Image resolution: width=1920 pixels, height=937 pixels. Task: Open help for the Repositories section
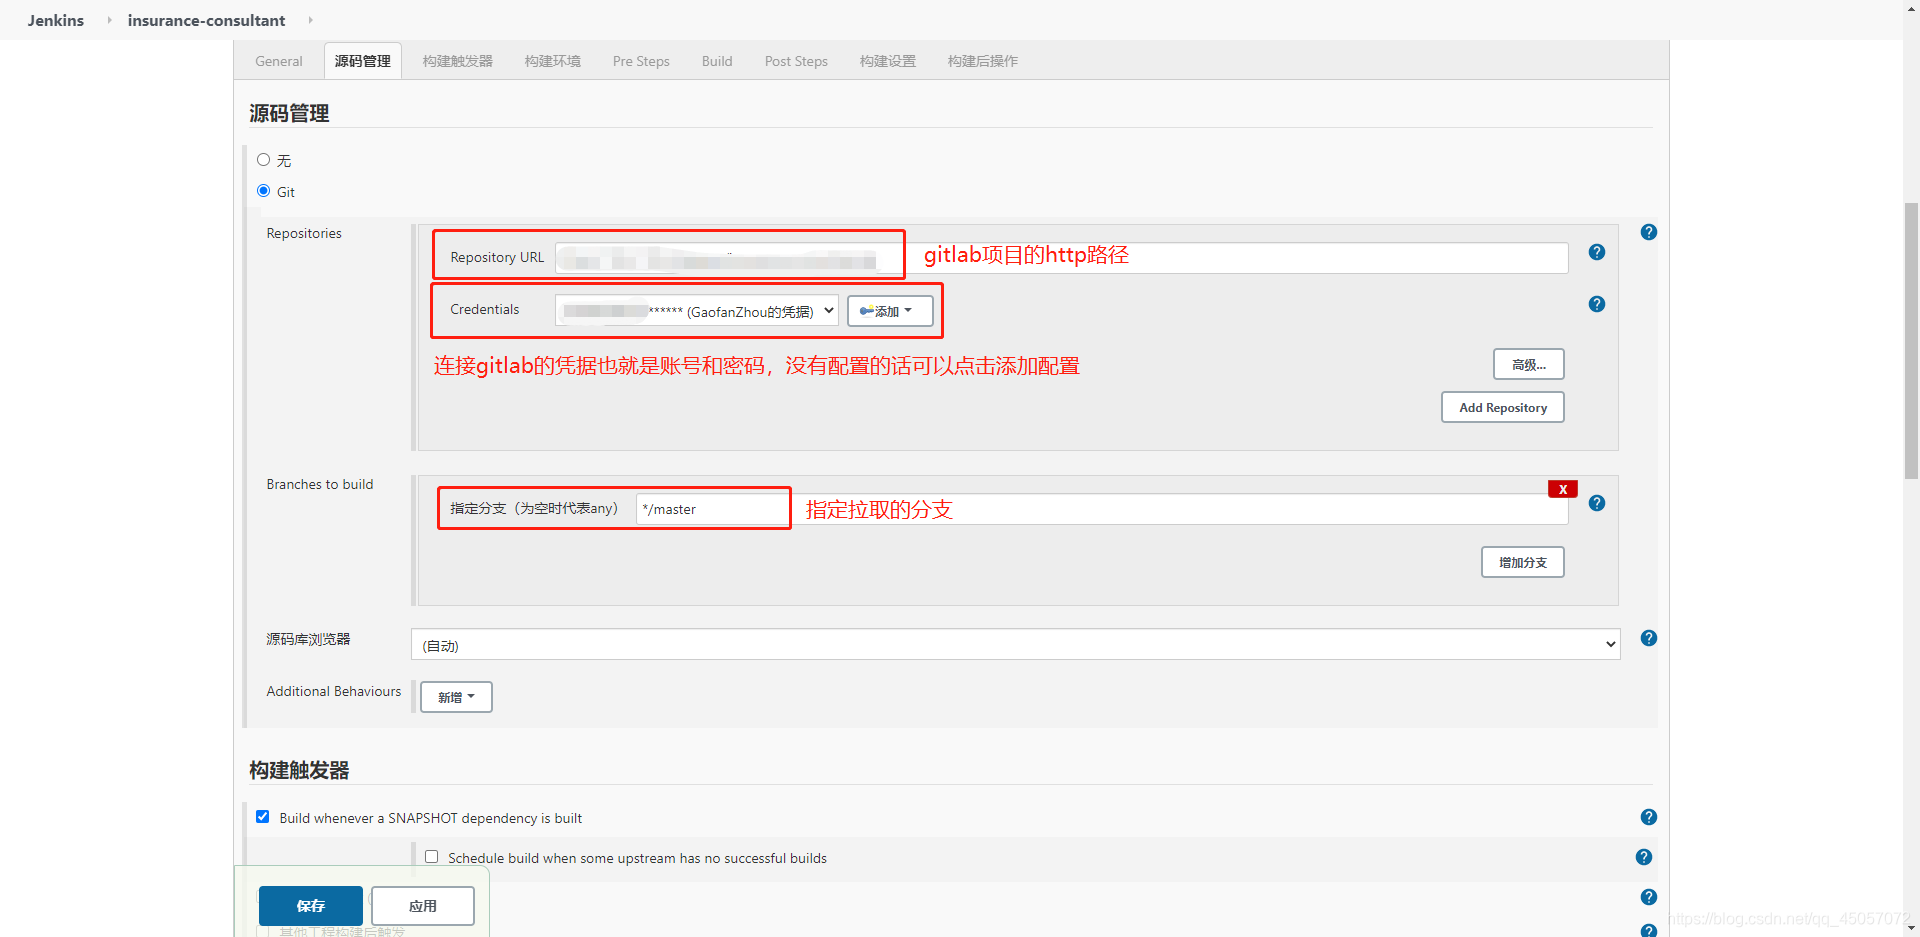point(1649,232)
